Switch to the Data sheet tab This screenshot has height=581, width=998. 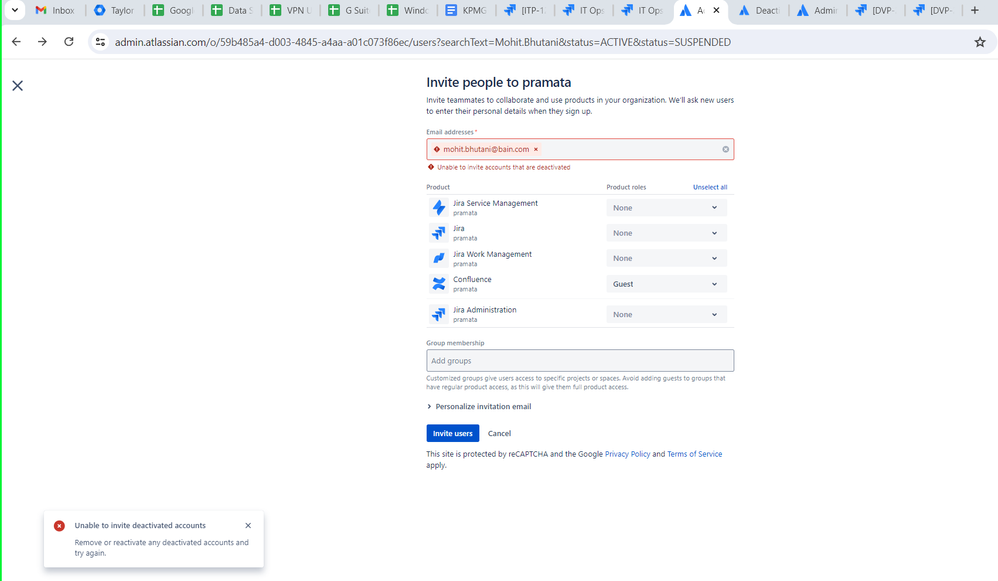coord(232,10)
